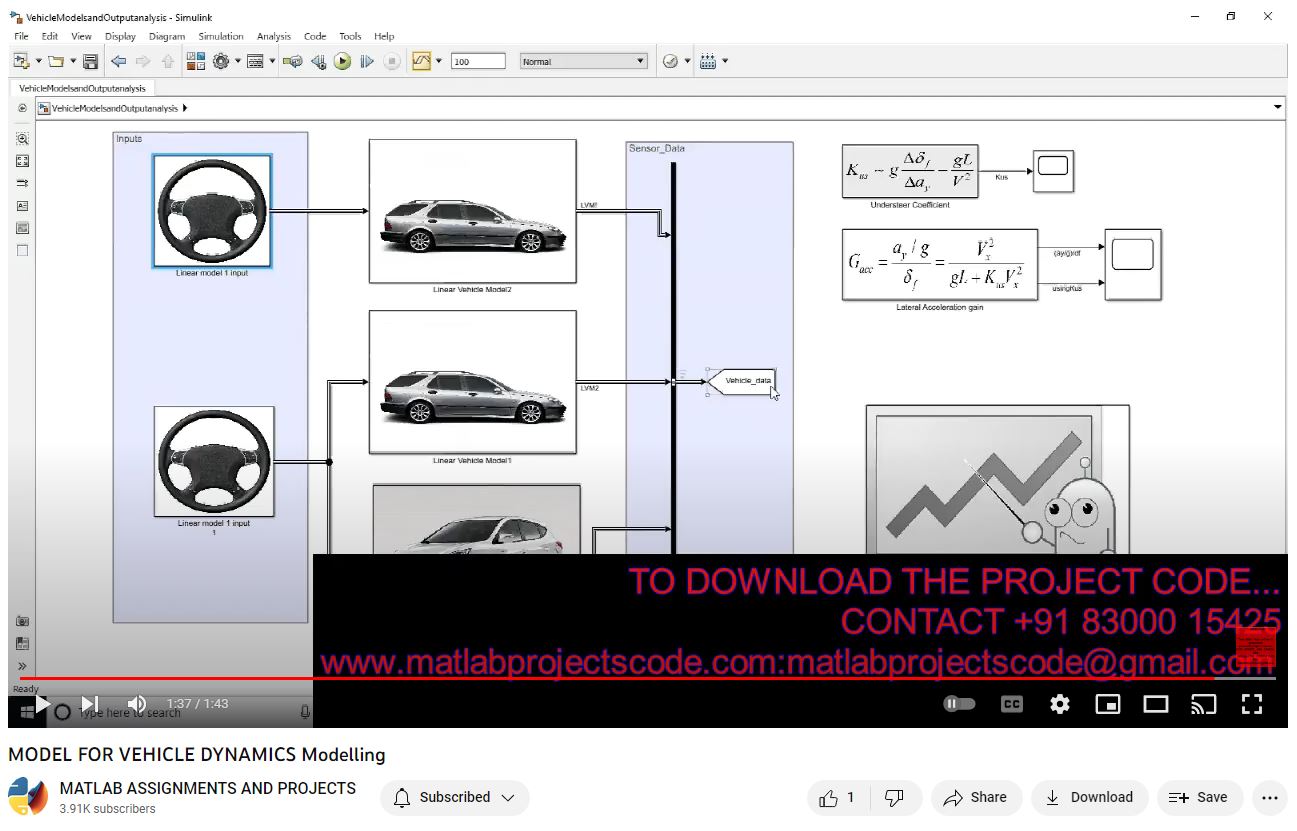The width and height of the screenshot is (1297, 831).
Task: Click the Run simulation button in Simulink toolbar
Action: (x=343, y=62)
